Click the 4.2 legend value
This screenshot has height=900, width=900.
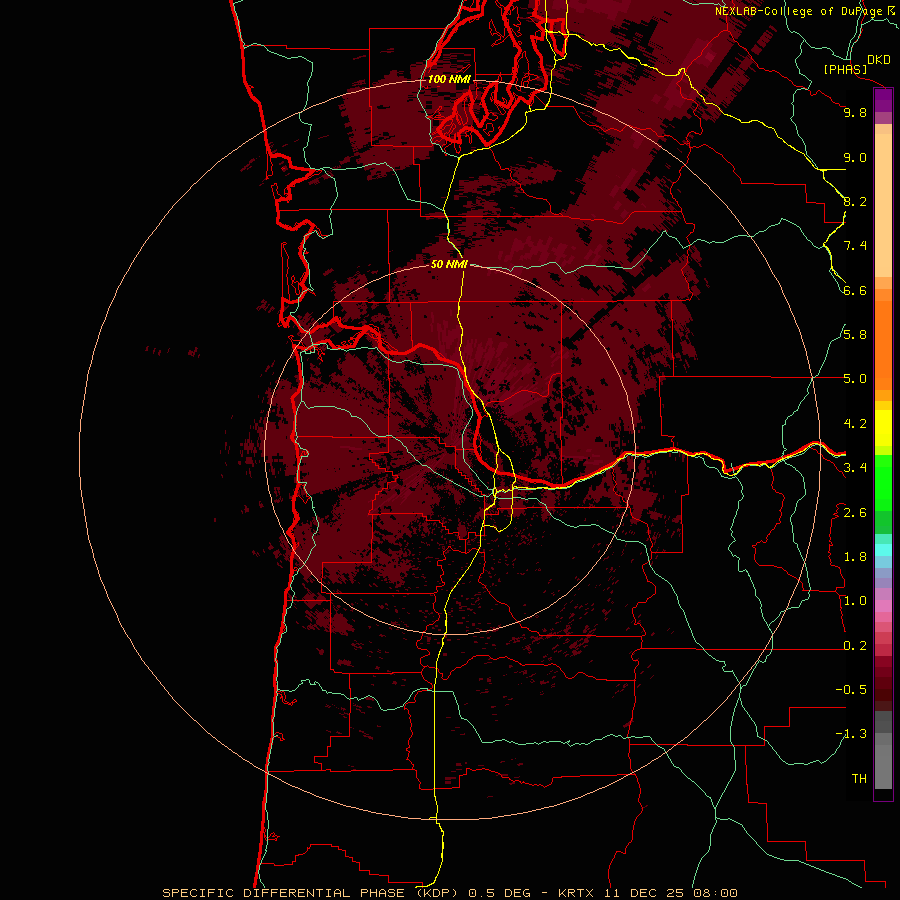[x=855, y=424]
